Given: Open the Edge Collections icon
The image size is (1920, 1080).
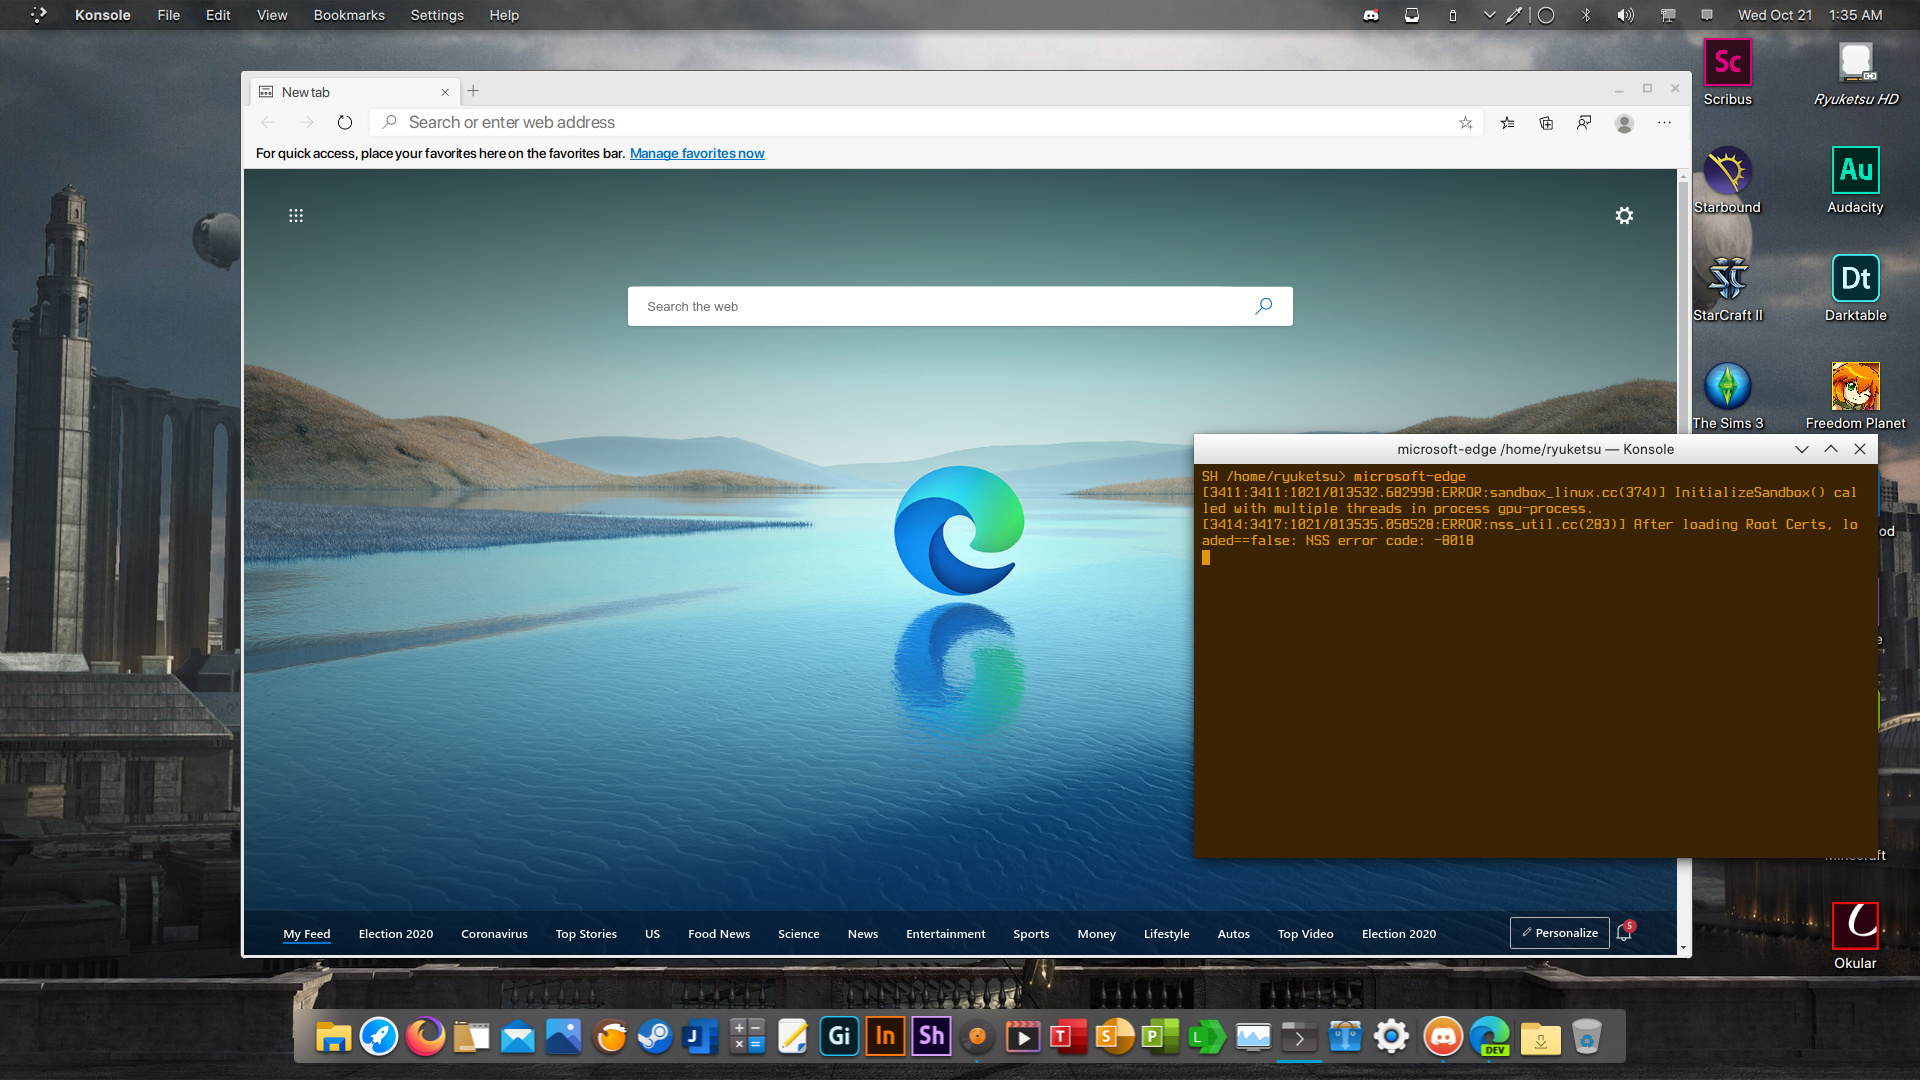Looking at the screenshot, I should 1546,123.
